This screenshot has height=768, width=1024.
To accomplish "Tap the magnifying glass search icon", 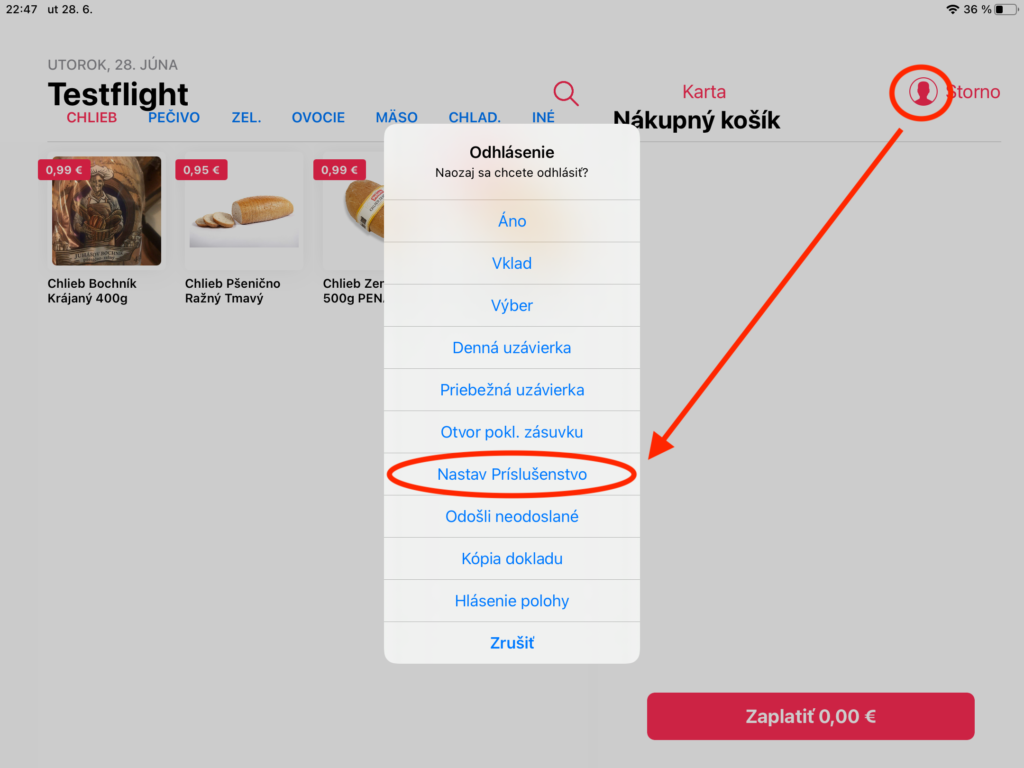I will (566, 93).
